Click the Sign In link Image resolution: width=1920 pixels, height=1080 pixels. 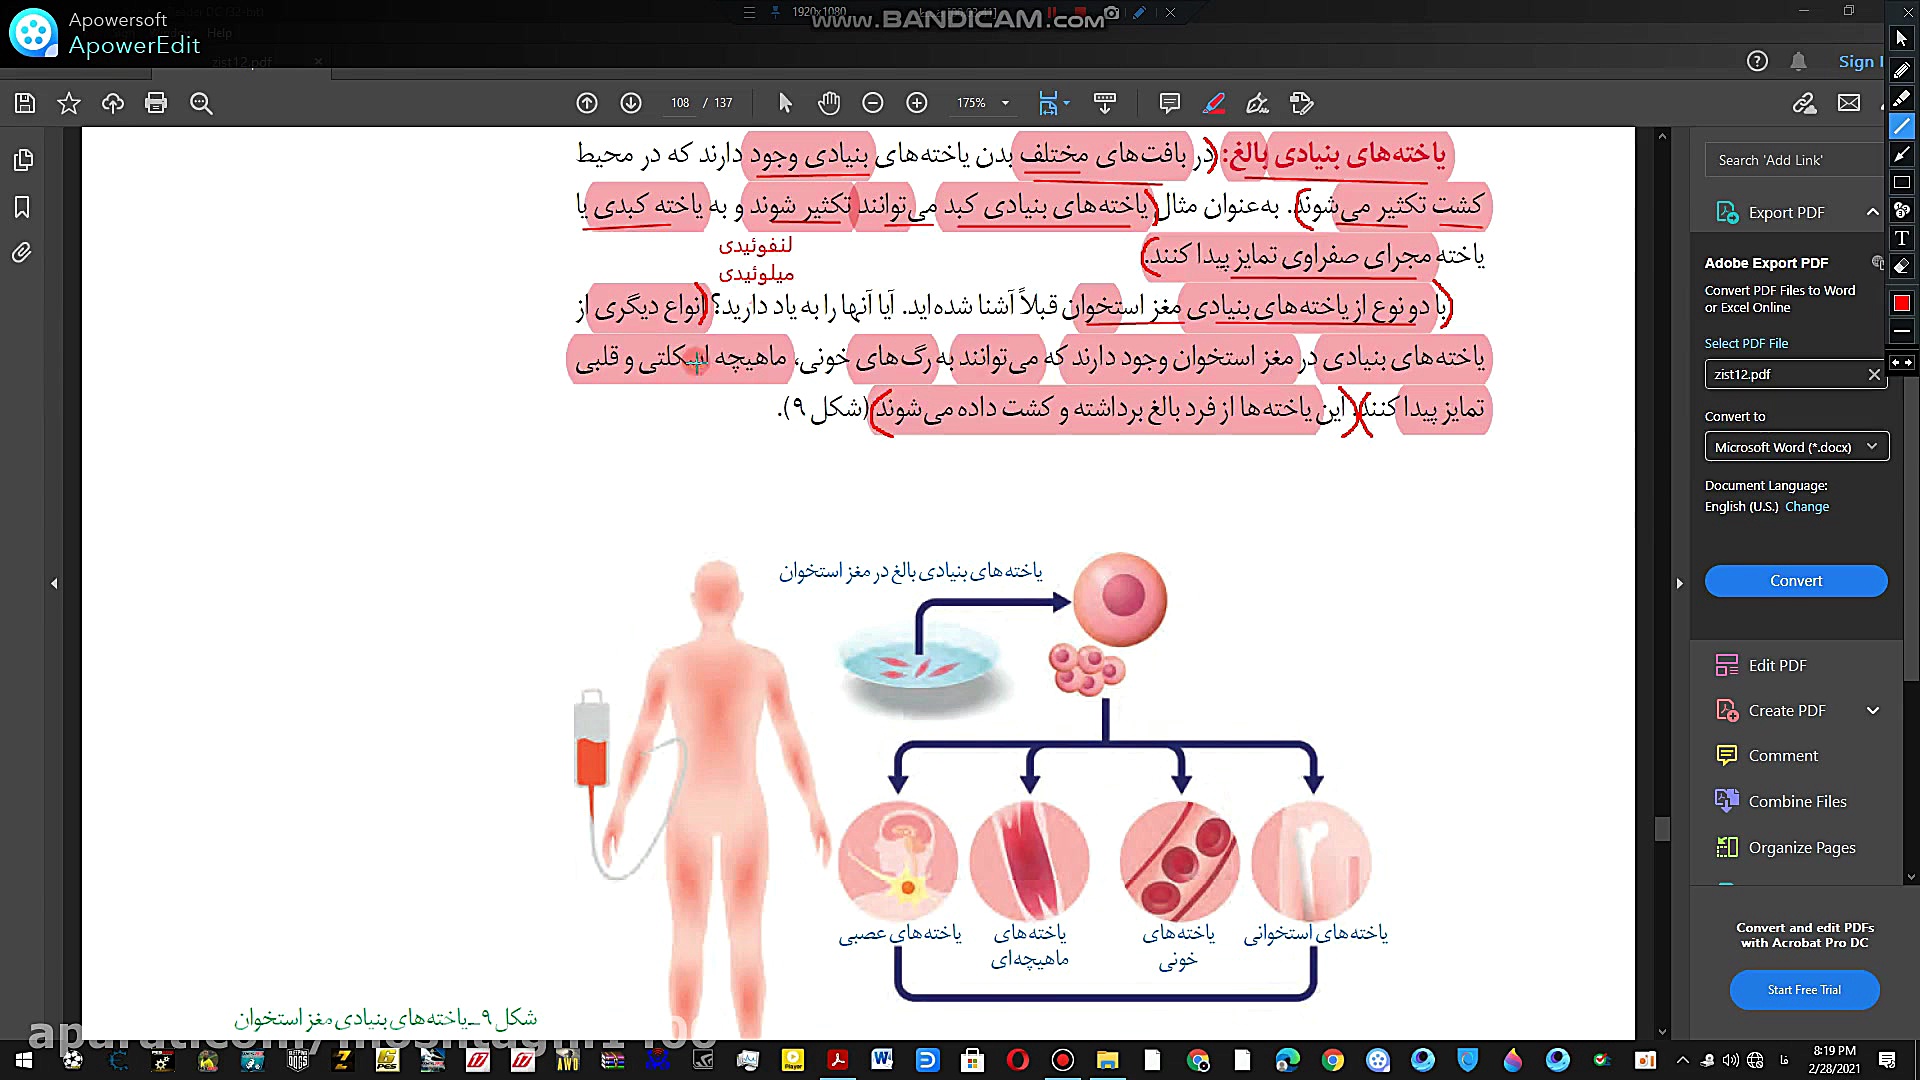1860,61
